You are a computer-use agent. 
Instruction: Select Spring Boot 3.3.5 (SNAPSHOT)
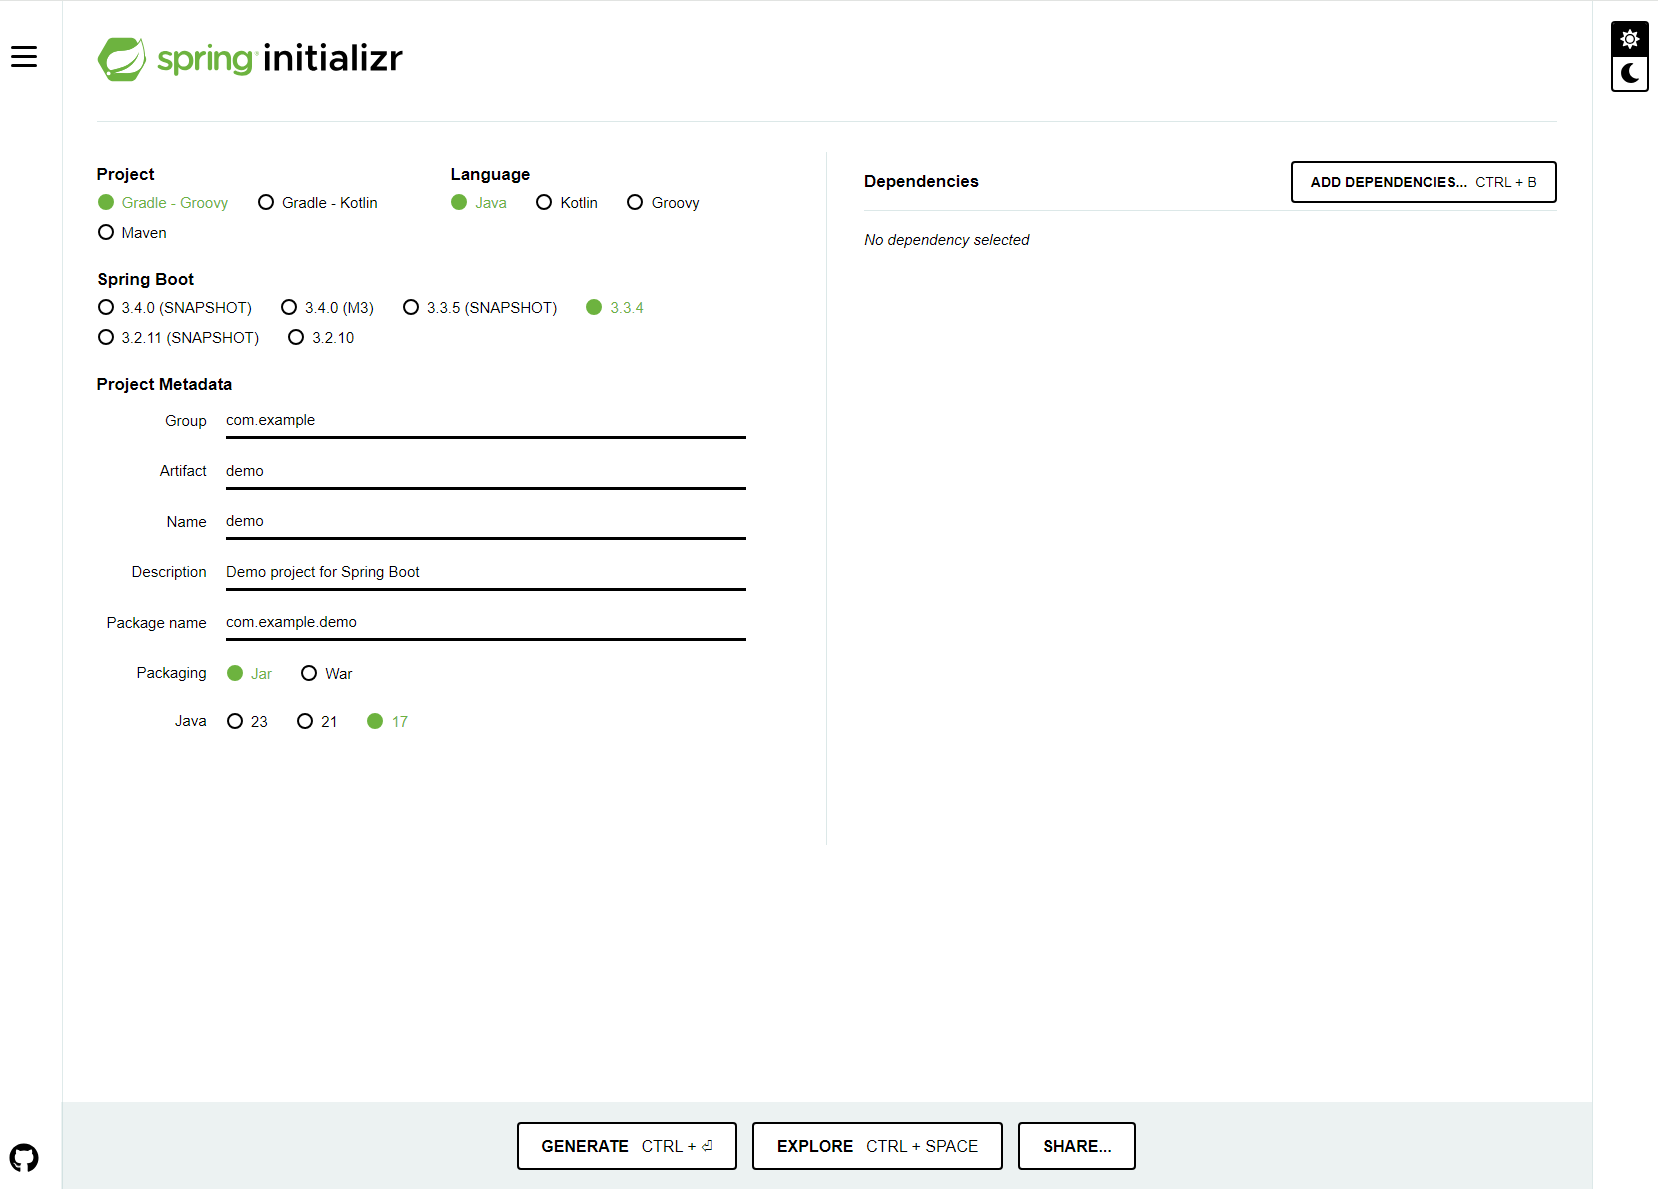480,308
